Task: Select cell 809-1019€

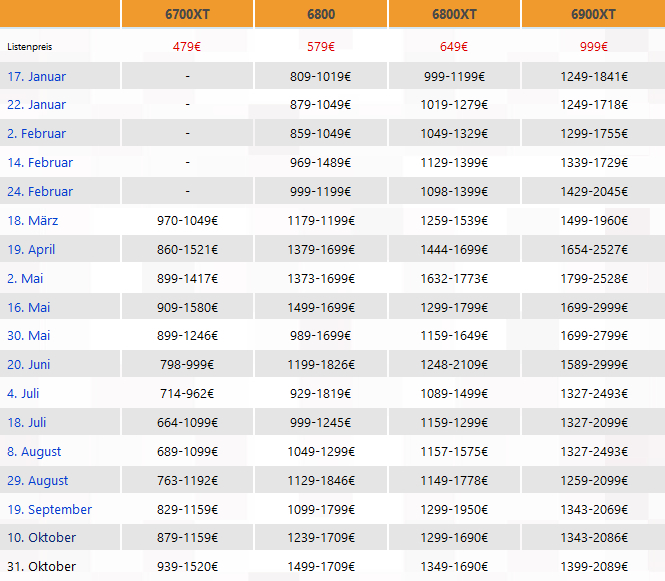Action: tap(321, 76)
